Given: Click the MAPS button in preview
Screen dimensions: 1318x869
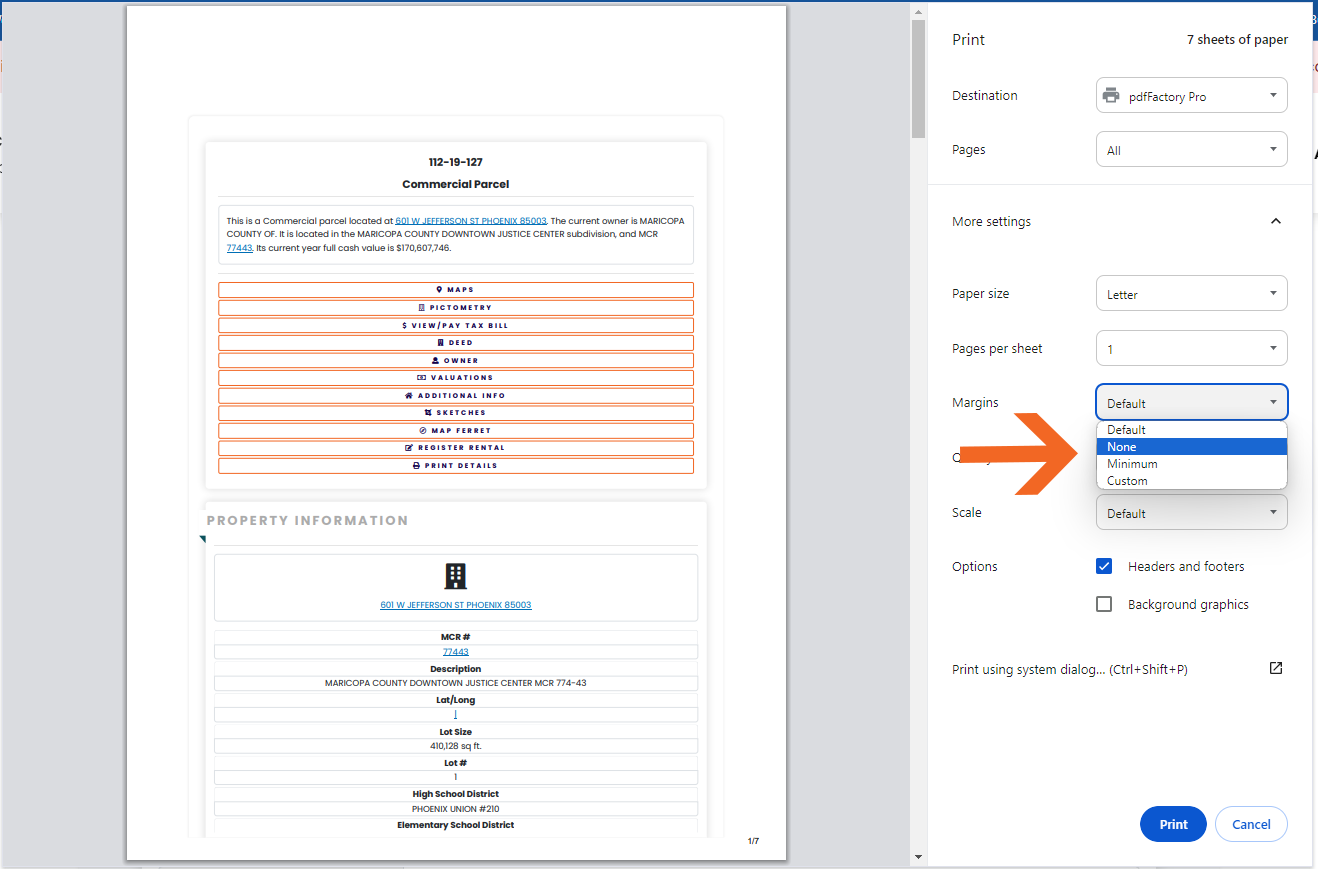Looking at the screenshot, I should [456, 290].
